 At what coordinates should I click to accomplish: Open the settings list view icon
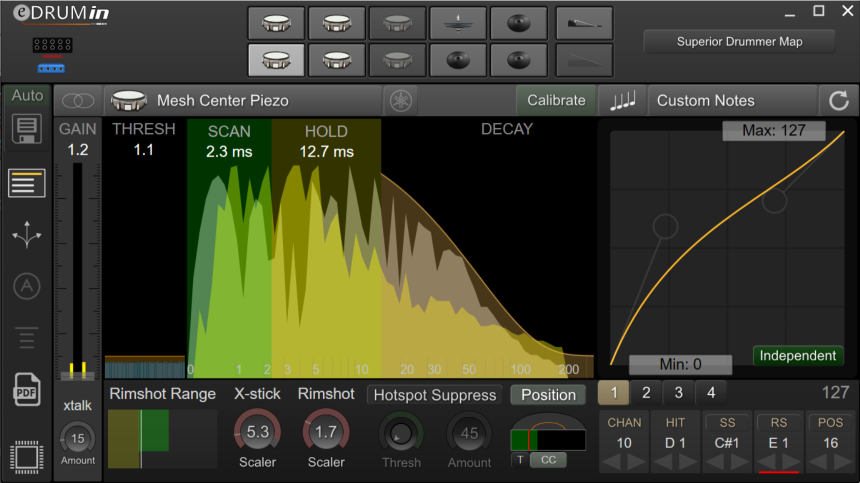click(x=26, y=183)
